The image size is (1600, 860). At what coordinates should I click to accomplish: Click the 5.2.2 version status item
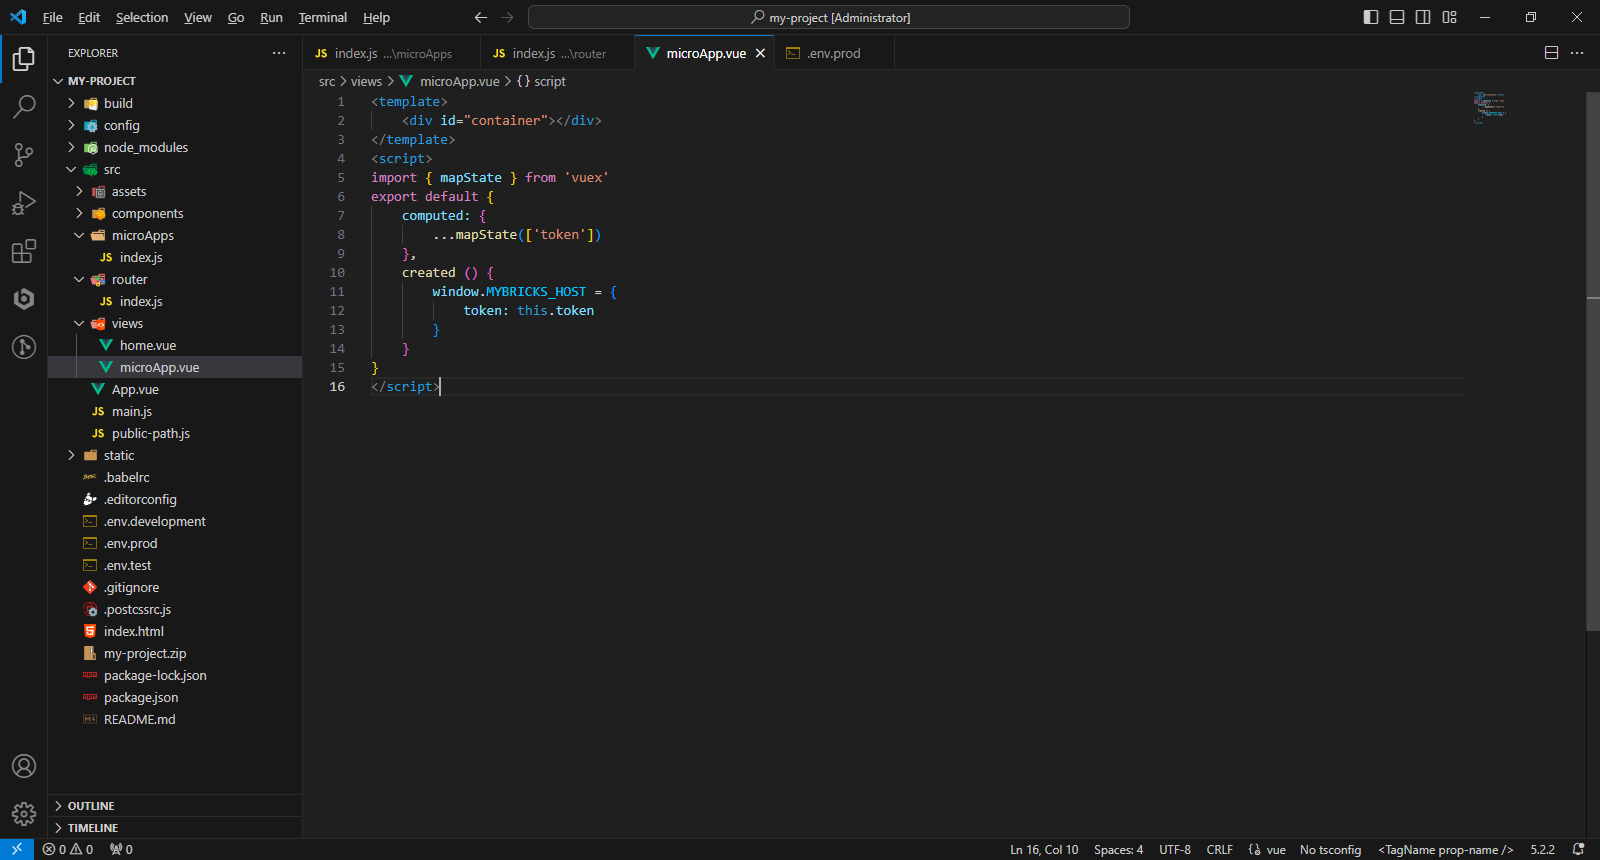(x=1542, y=849)
